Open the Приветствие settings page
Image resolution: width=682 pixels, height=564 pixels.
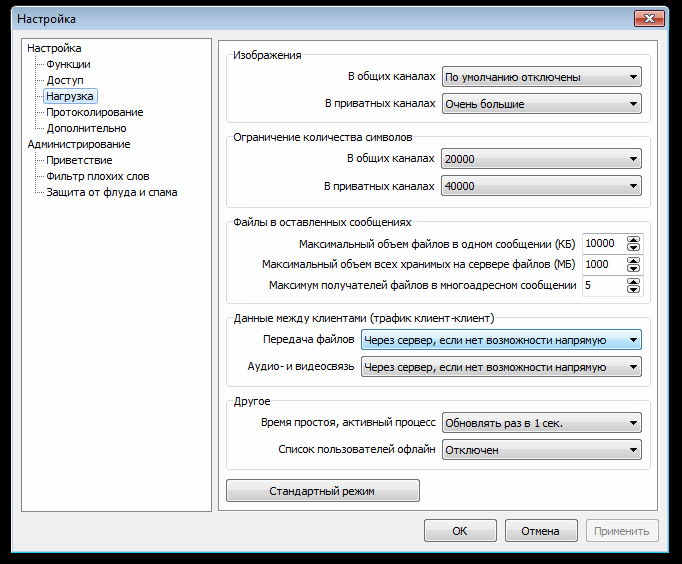click(79, 160)
